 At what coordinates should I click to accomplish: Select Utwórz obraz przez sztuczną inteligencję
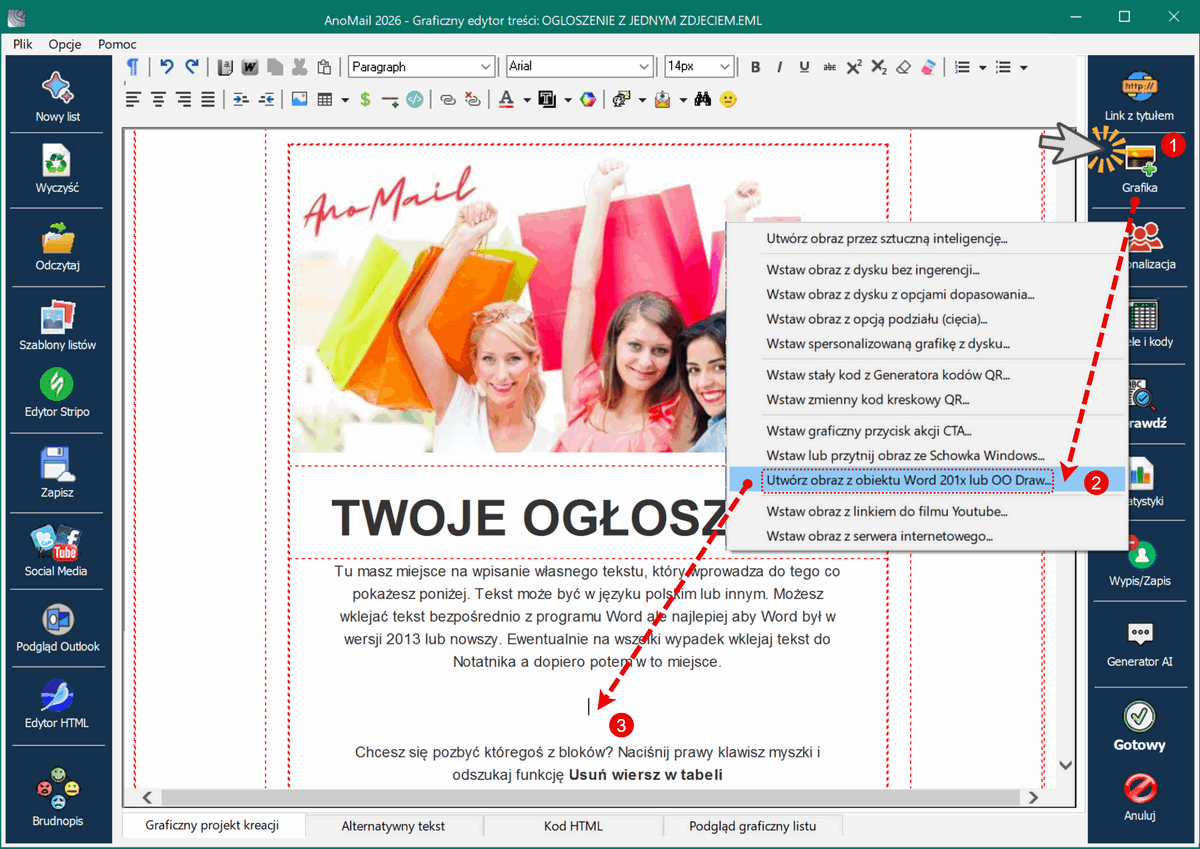(887, 239)
